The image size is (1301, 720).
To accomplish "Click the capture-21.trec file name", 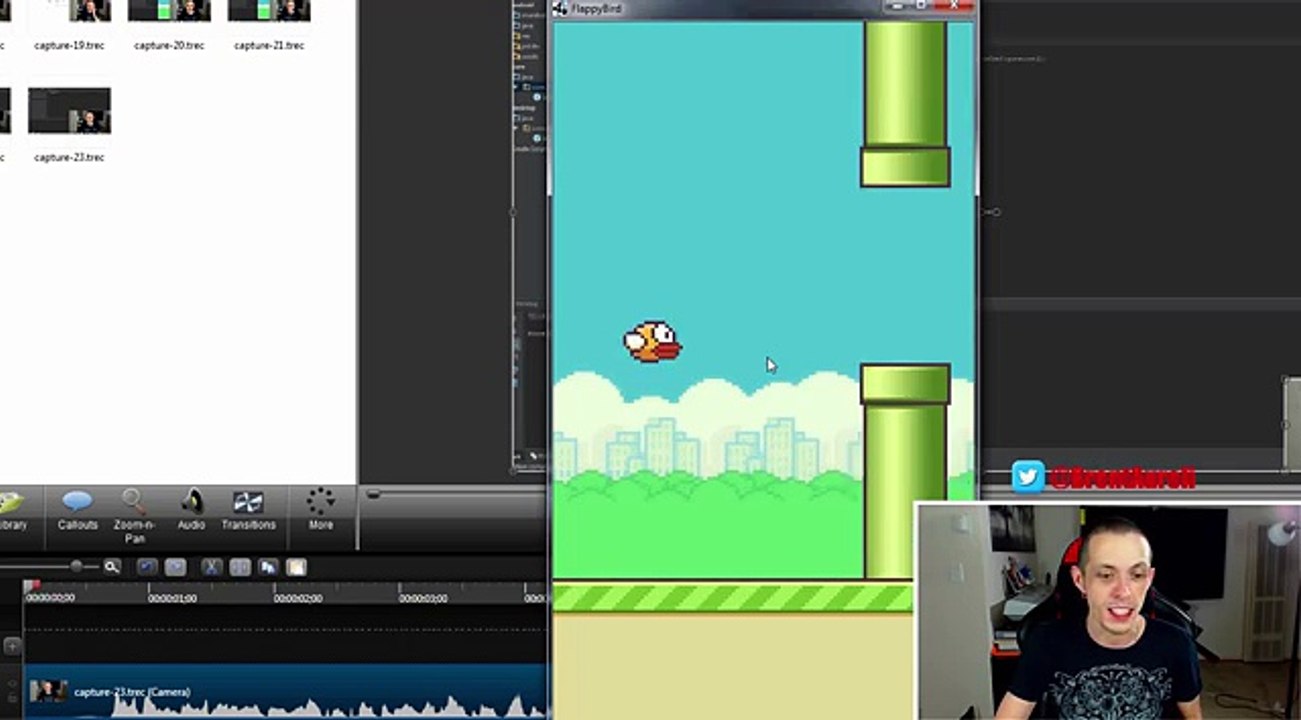I will click(x=269, y=45).
